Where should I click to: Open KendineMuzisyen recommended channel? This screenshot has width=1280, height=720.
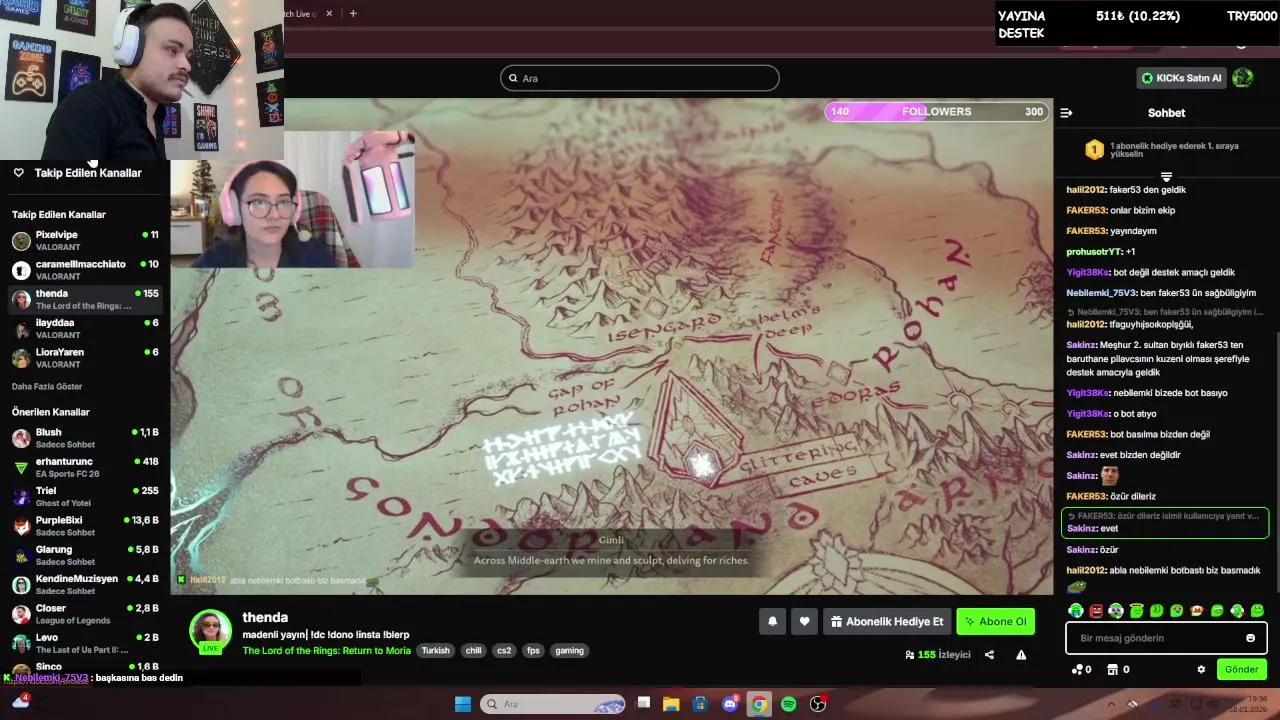point(85,584)
